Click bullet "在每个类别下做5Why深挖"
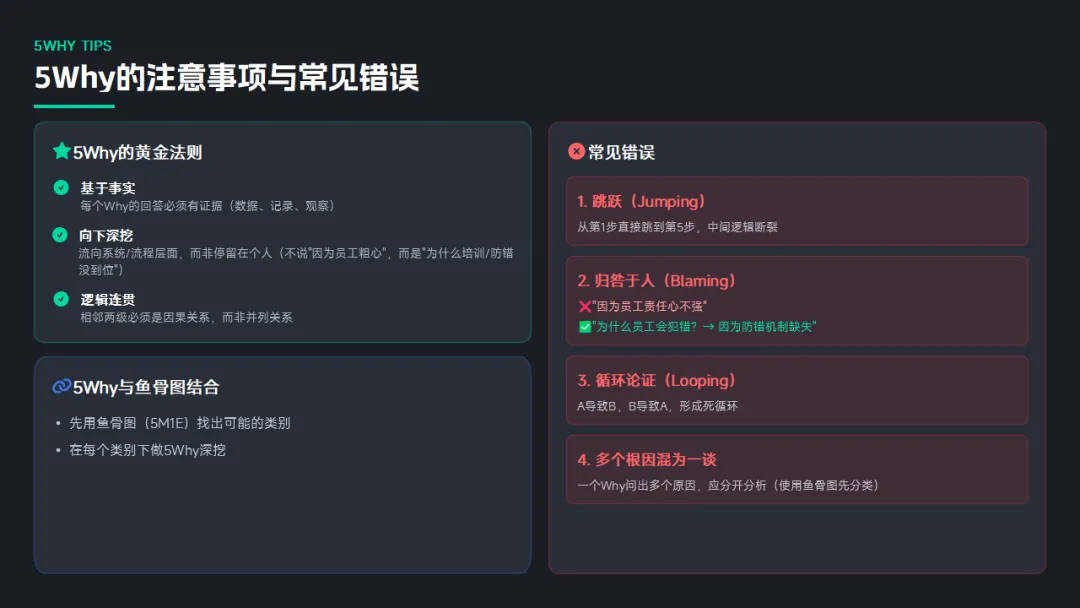Viewport: 1080px width, 608px height. pos(147,450)
